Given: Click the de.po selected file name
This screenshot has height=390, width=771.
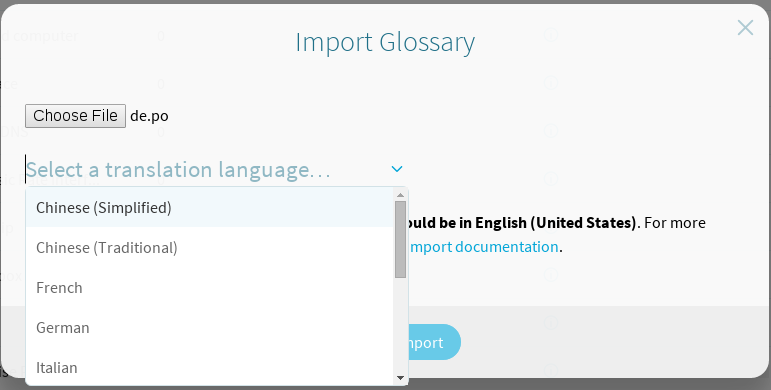Looking at the screenshot, I should pyautogui.click(x=149, y=117).
